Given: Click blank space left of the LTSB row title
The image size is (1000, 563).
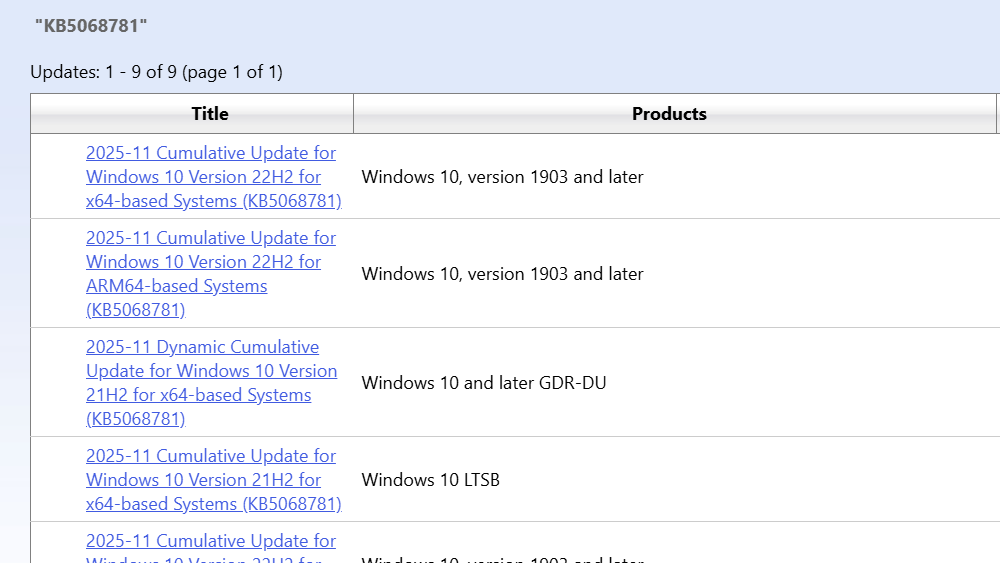Looking at the screenshot, I should pyautogui.click(x=57, y=480).
